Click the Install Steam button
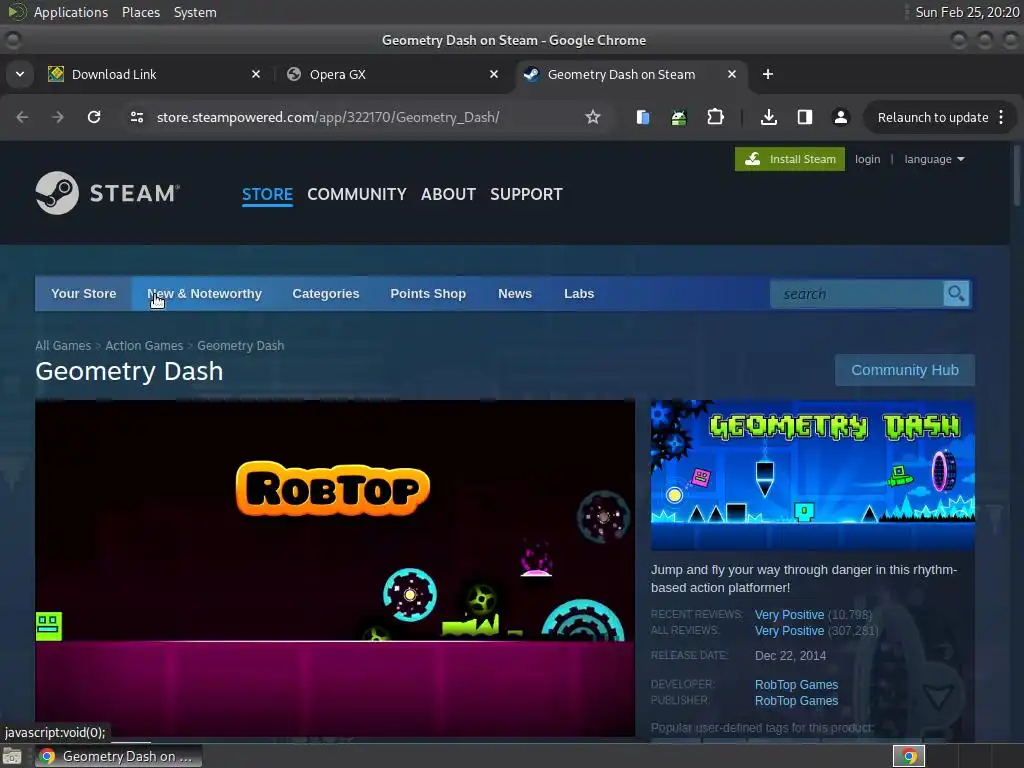1024x768 pixels. 790,159
